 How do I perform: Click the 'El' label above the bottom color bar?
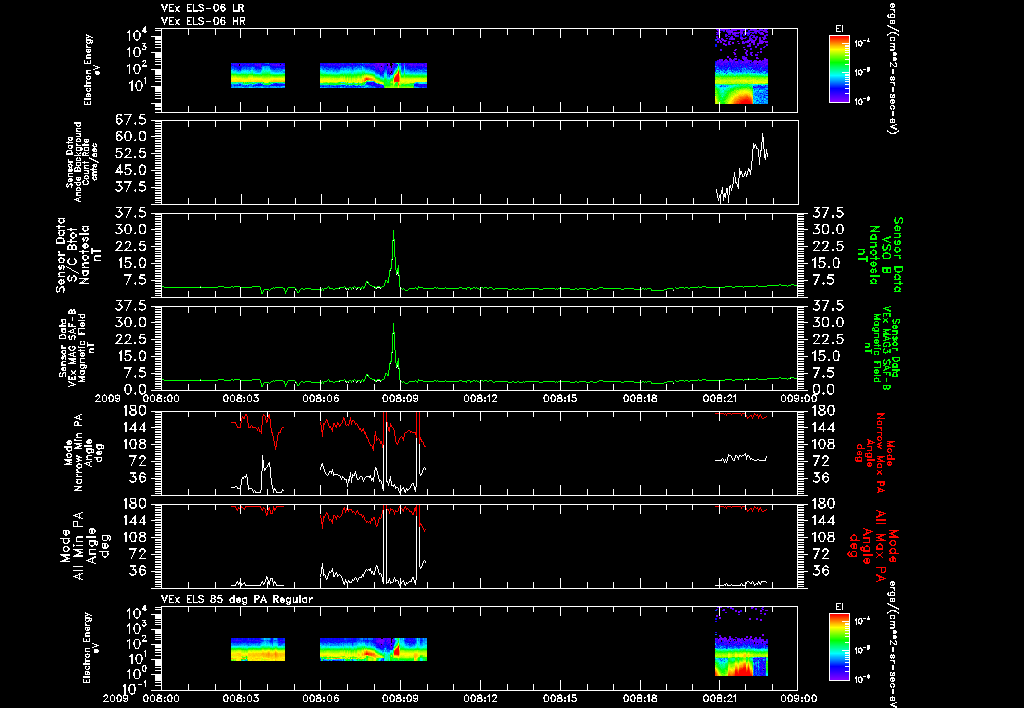tap(839, 607)
